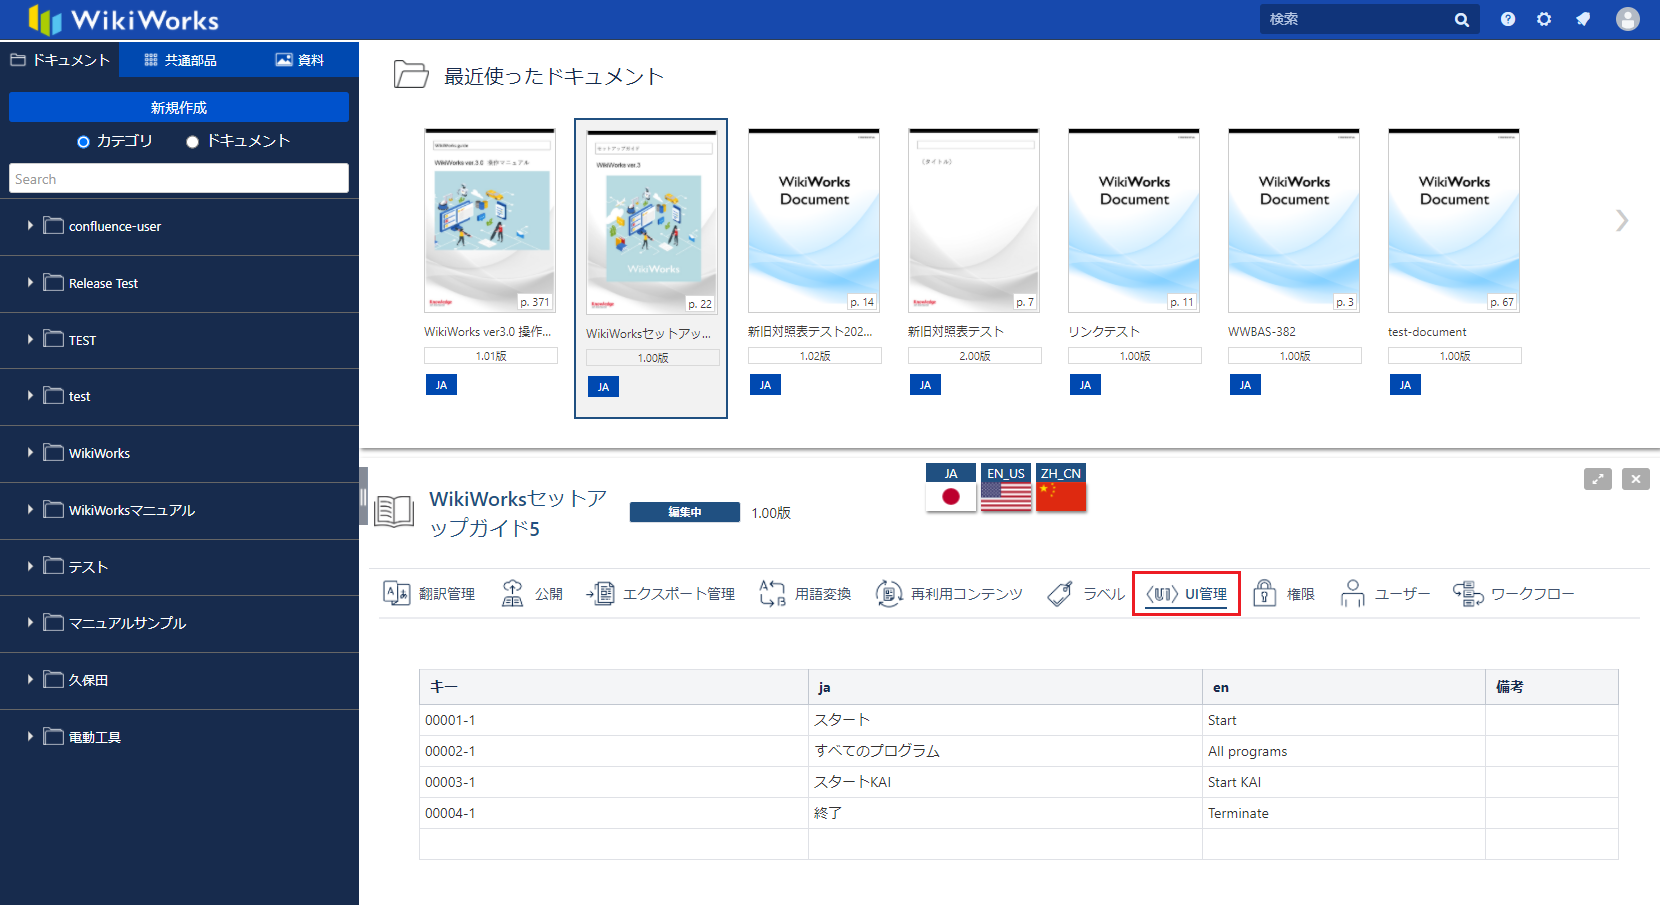Image resolution: width=1660 pixels, height=905 pixels.
Task: Expand the 久保田 folder
Action: click(30, 680)
